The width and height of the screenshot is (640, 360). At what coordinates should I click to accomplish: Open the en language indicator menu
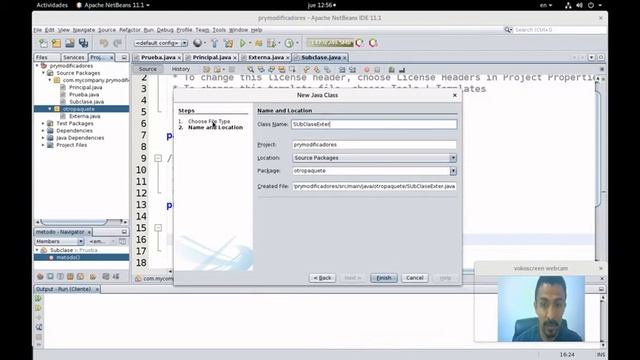coord(546,5)
